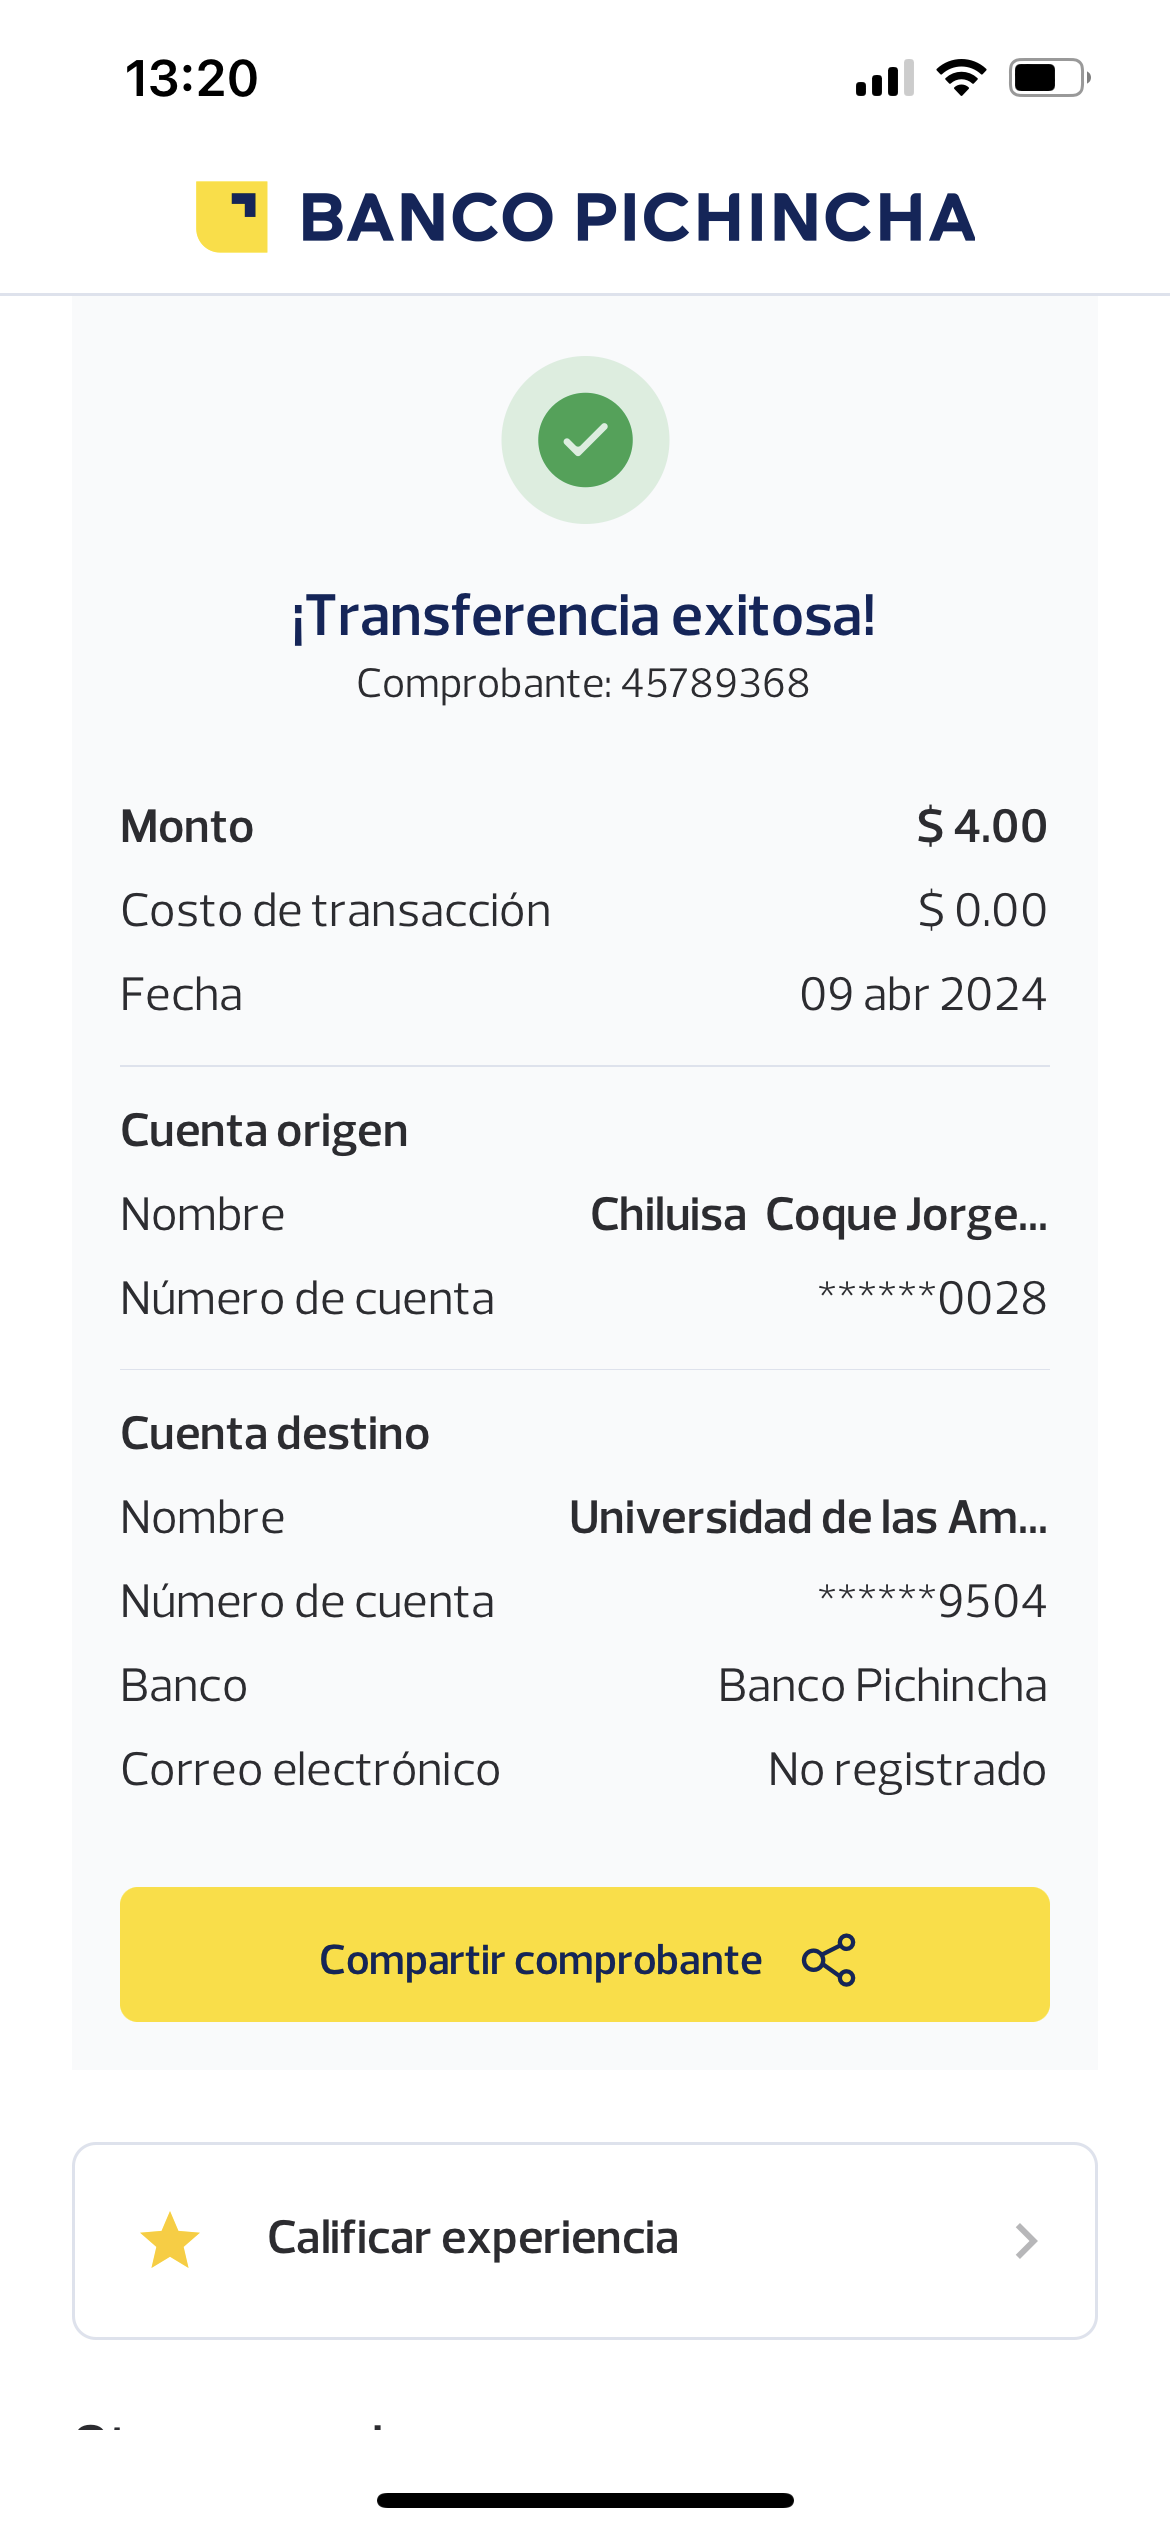Screen dimensions: 1170x2532
Task: Tap the battery indicator icon
Action: (x=1048, y=78)
